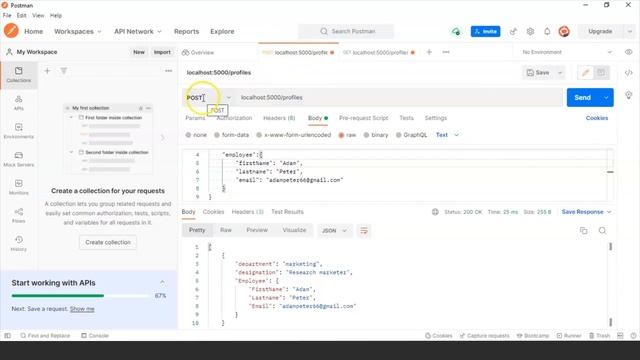Viewport: 640px width, 360px height.
Task: Select the raw body type
Action: point(347,135)
